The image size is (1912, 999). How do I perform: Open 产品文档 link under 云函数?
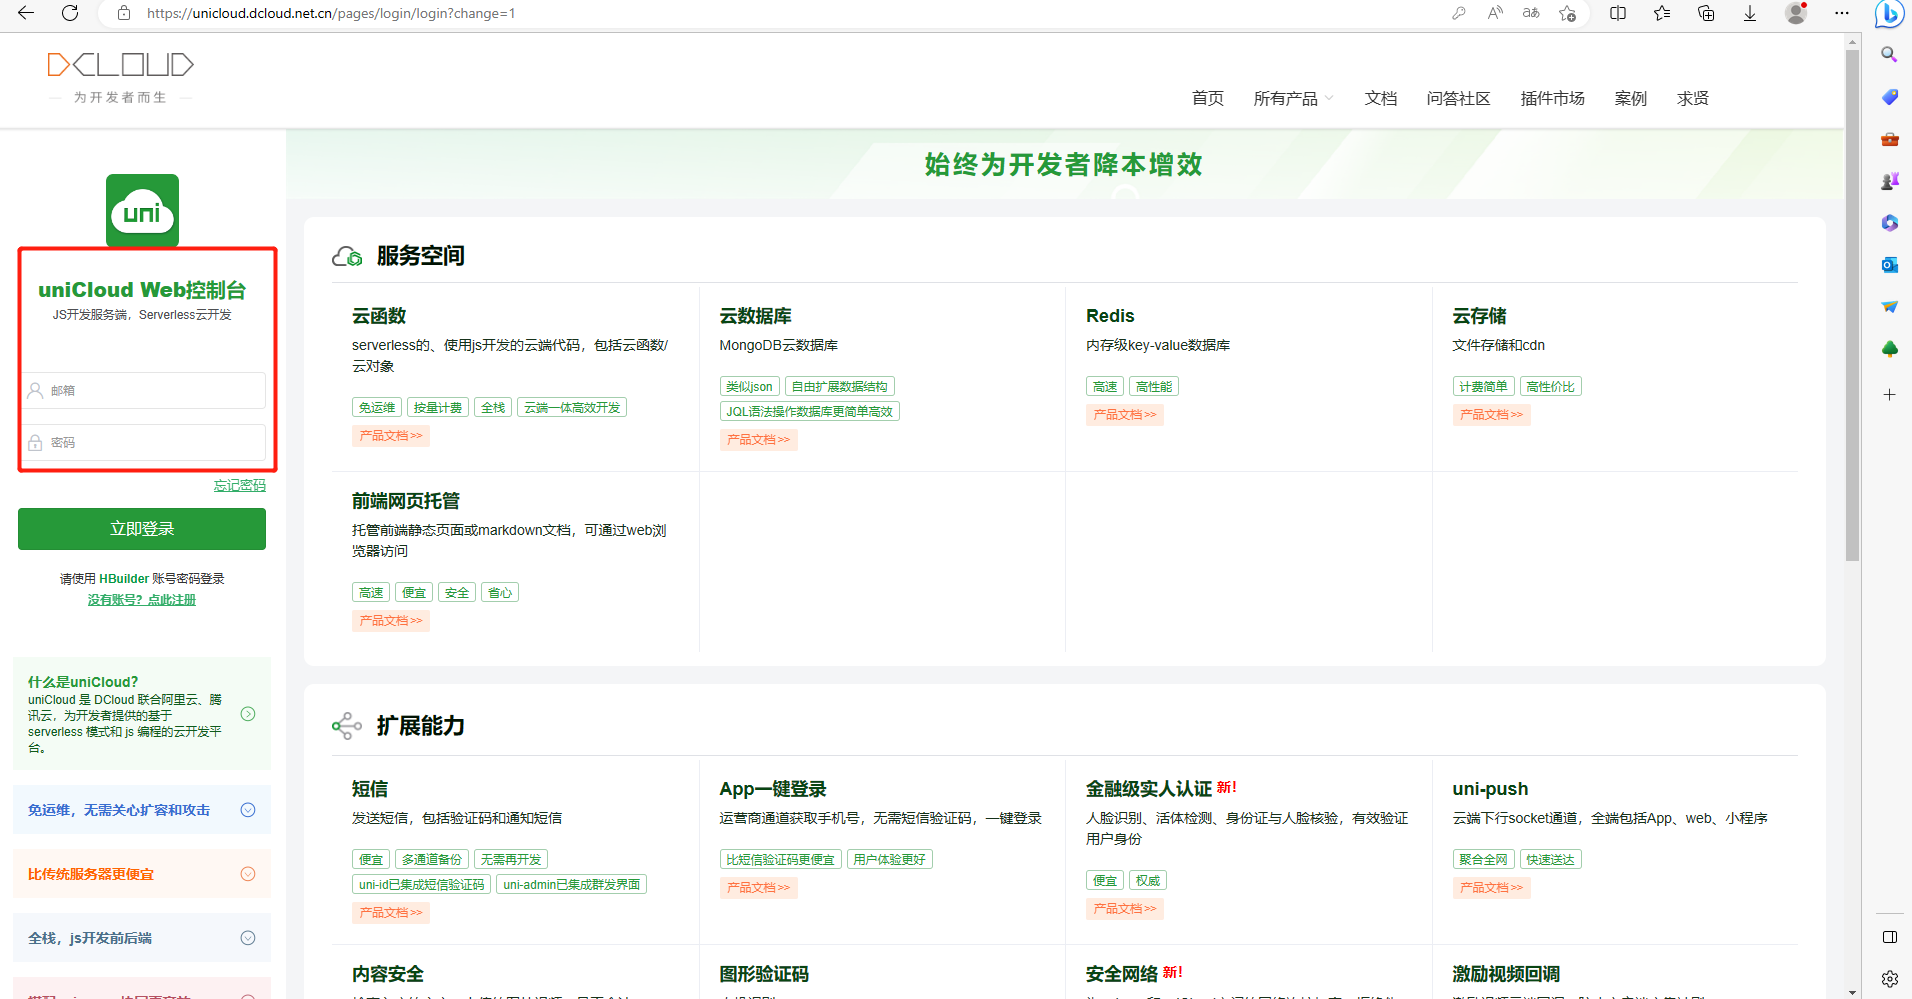(391, 436)
